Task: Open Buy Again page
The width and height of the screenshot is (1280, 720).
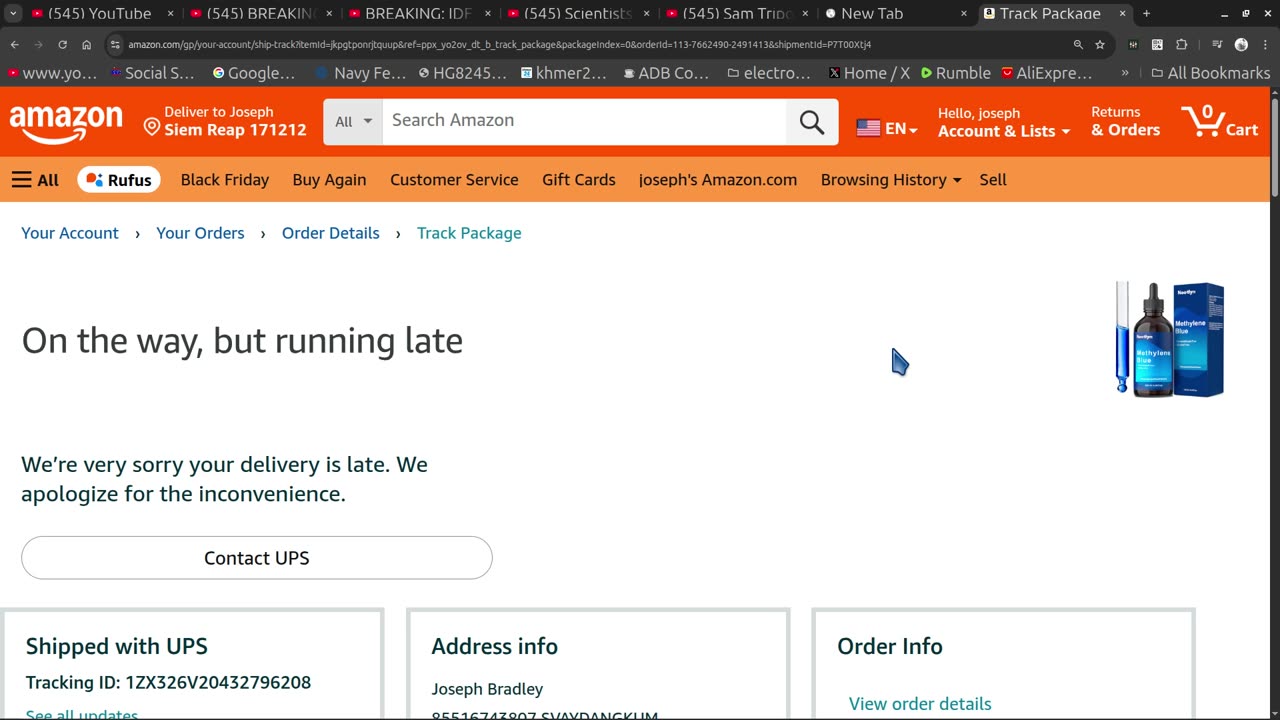Action: (329, 180)
